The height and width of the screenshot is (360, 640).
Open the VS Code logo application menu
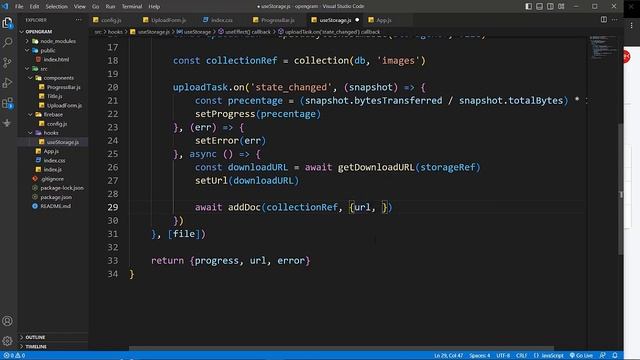(5, 6)
